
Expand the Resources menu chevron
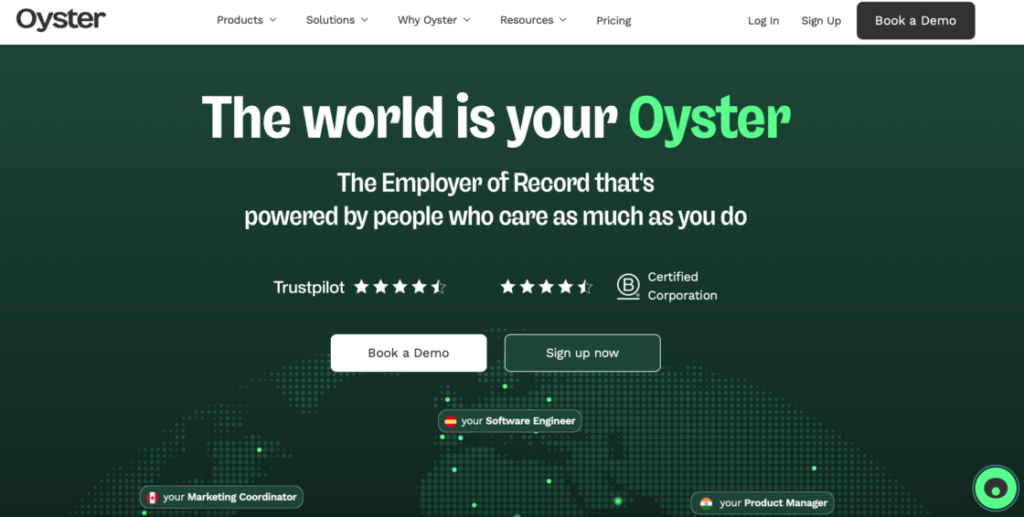(563, 20)
